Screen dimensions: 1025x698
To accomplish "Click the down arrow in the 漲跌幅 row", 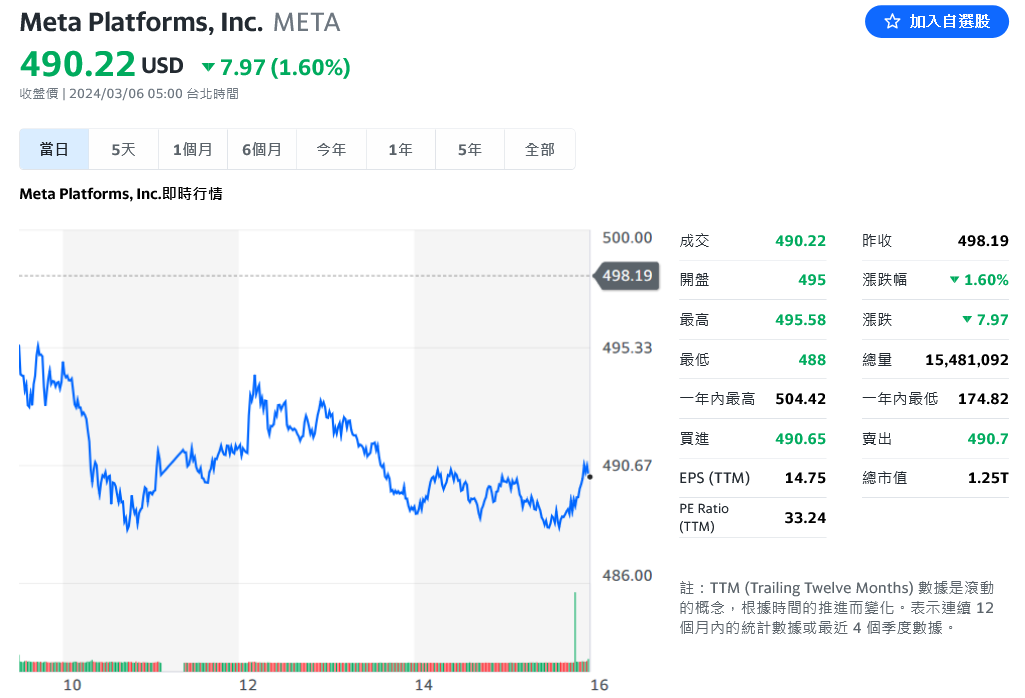I will click(954, 280).
